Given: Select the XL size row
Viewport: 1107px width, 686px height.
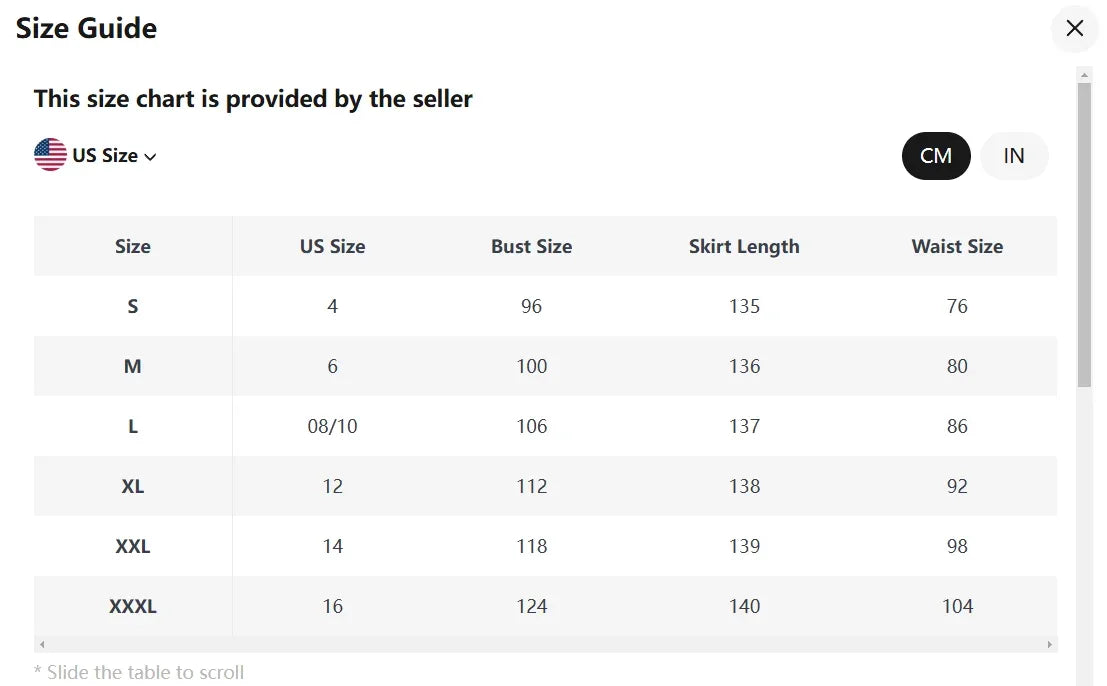Looking at the screenshot, I should coord(132,486).
